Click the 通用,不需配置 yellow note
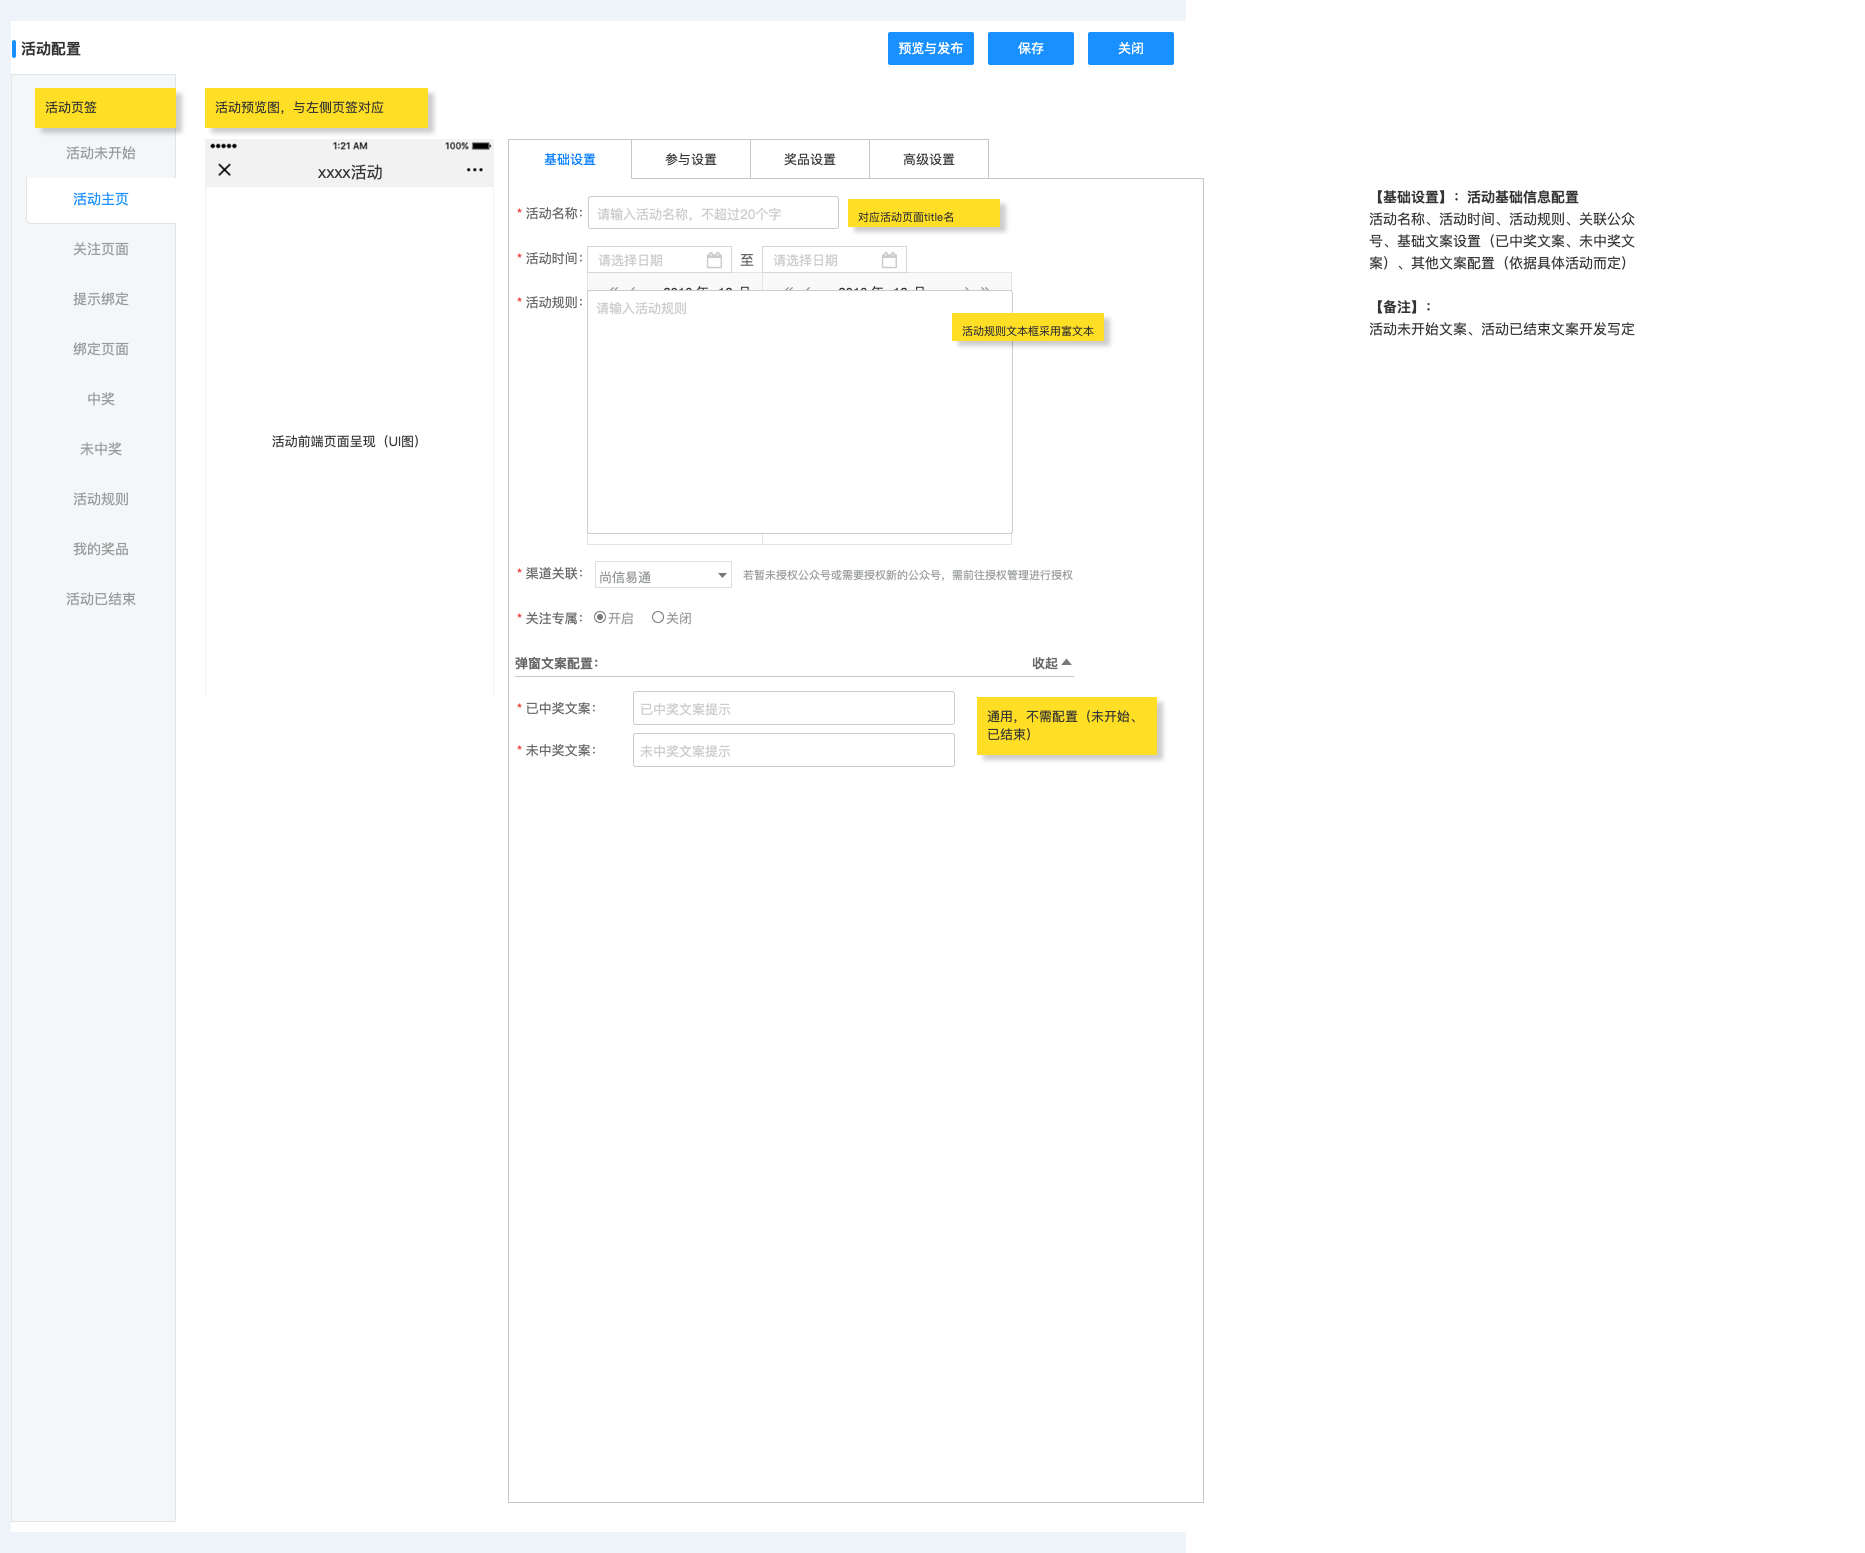 point(1067,725)
